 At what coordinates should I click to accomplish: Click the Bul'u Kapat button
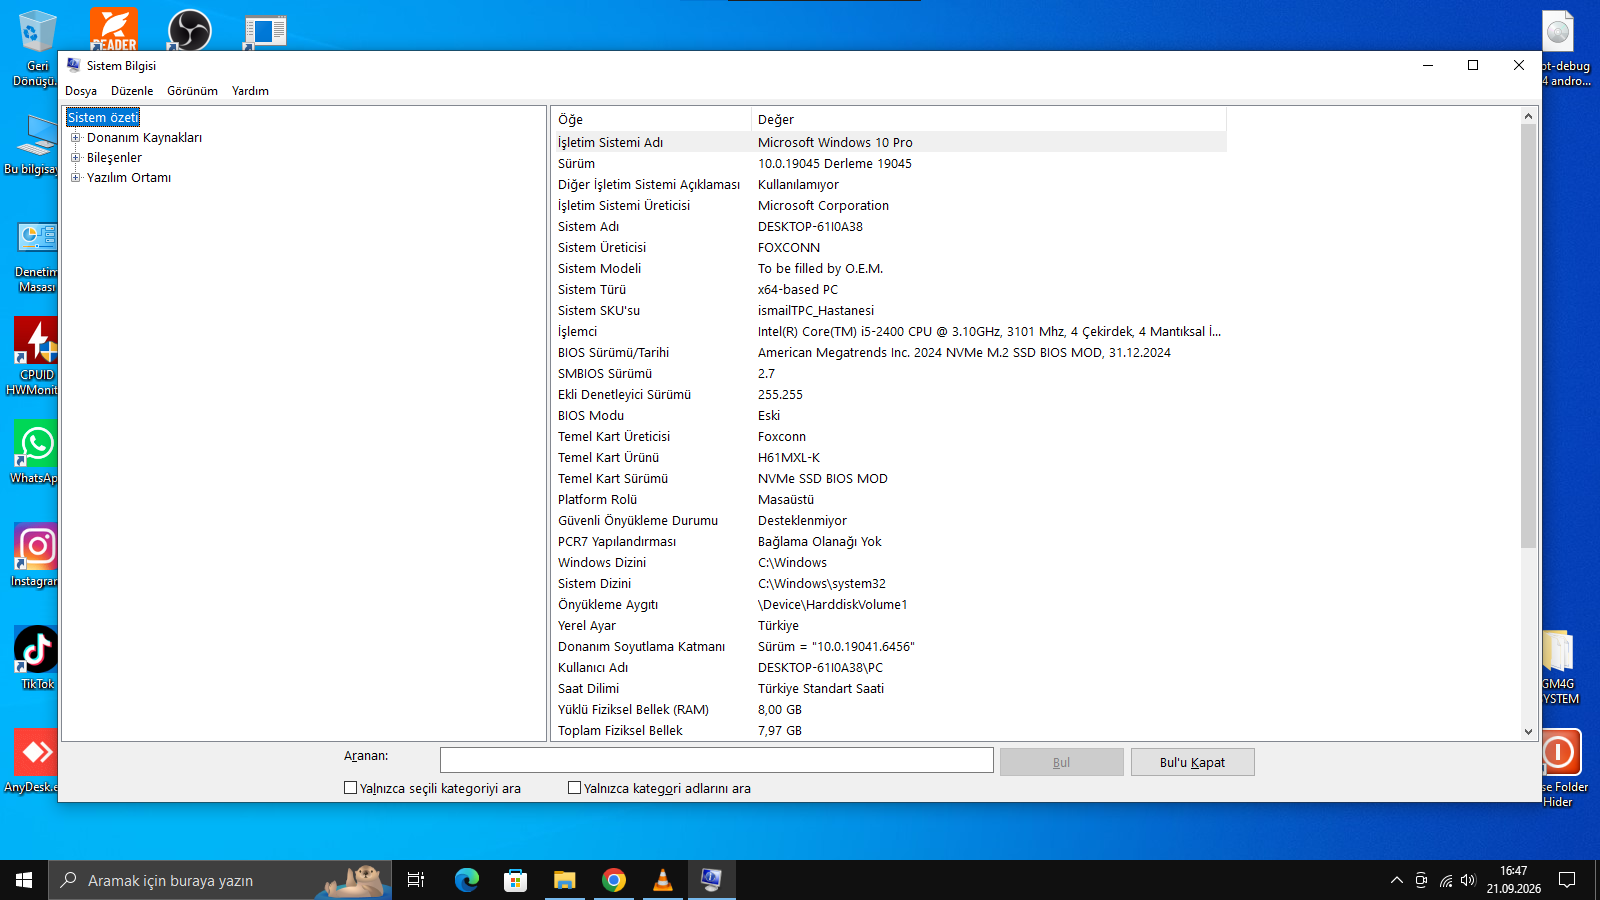pyautogui.click(x=1192, y=762)
